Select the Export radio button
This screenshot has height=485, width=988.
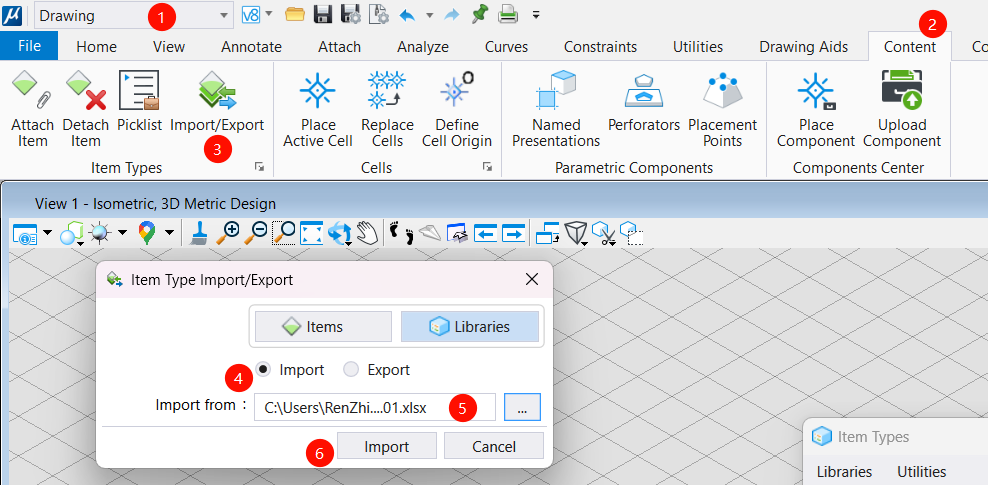click(351, 369)
